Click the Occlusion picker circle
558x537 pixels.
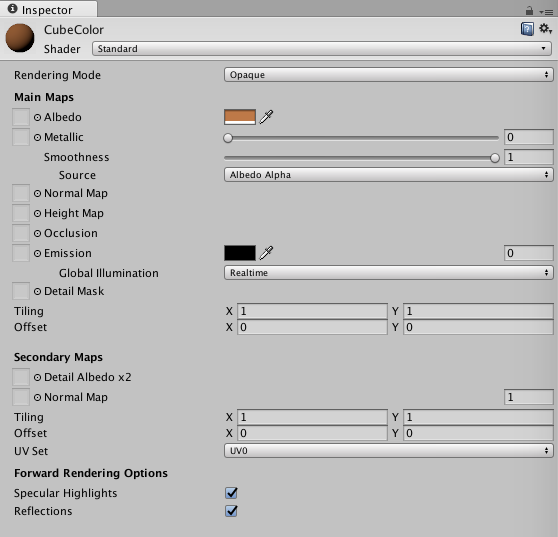pos(37,233)
